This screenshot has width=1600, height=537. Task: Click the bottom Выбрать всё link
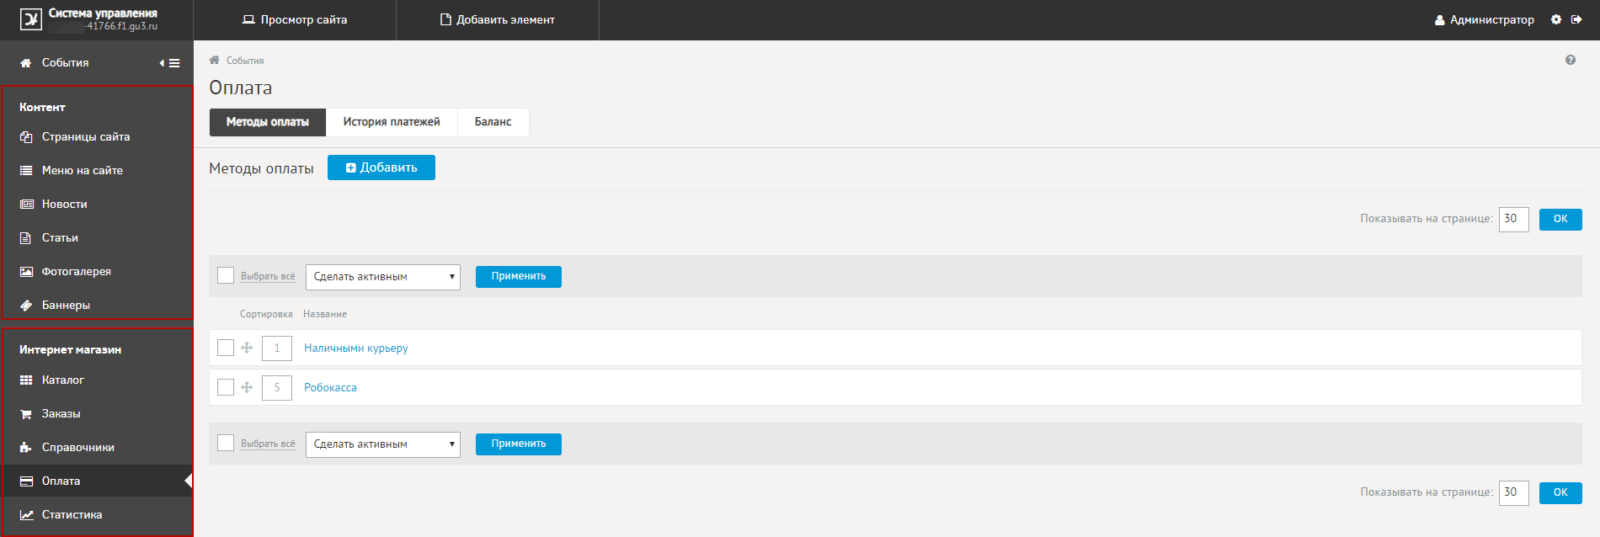[x=268, y=444]
